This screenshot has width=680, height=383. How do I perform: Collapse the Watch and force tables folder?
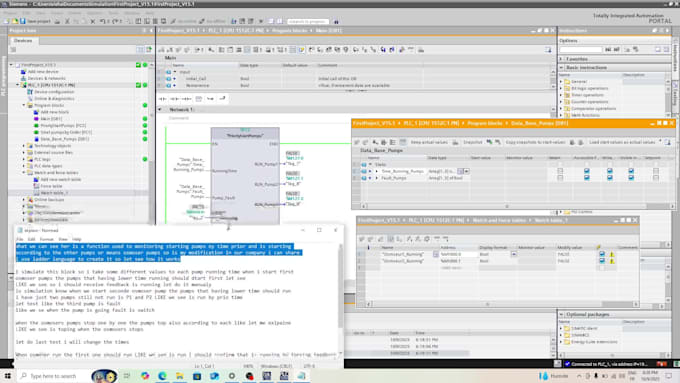click(x=24, y=173)
